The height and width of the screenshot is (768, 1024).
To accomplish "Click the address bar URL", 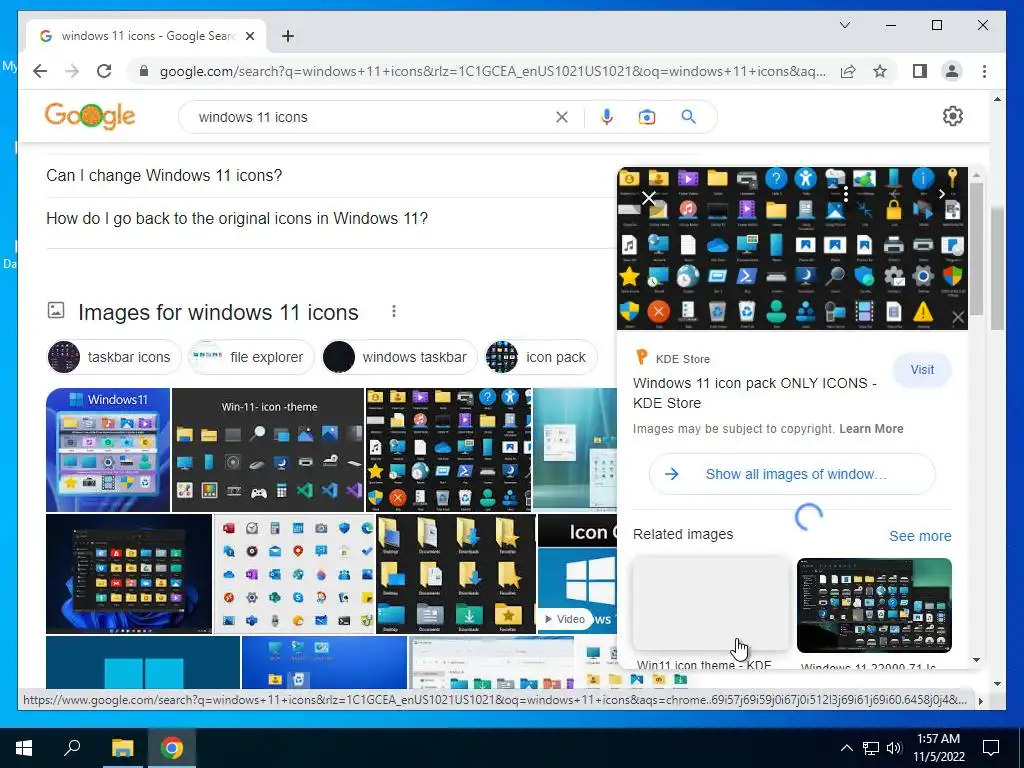I will 492,71.
